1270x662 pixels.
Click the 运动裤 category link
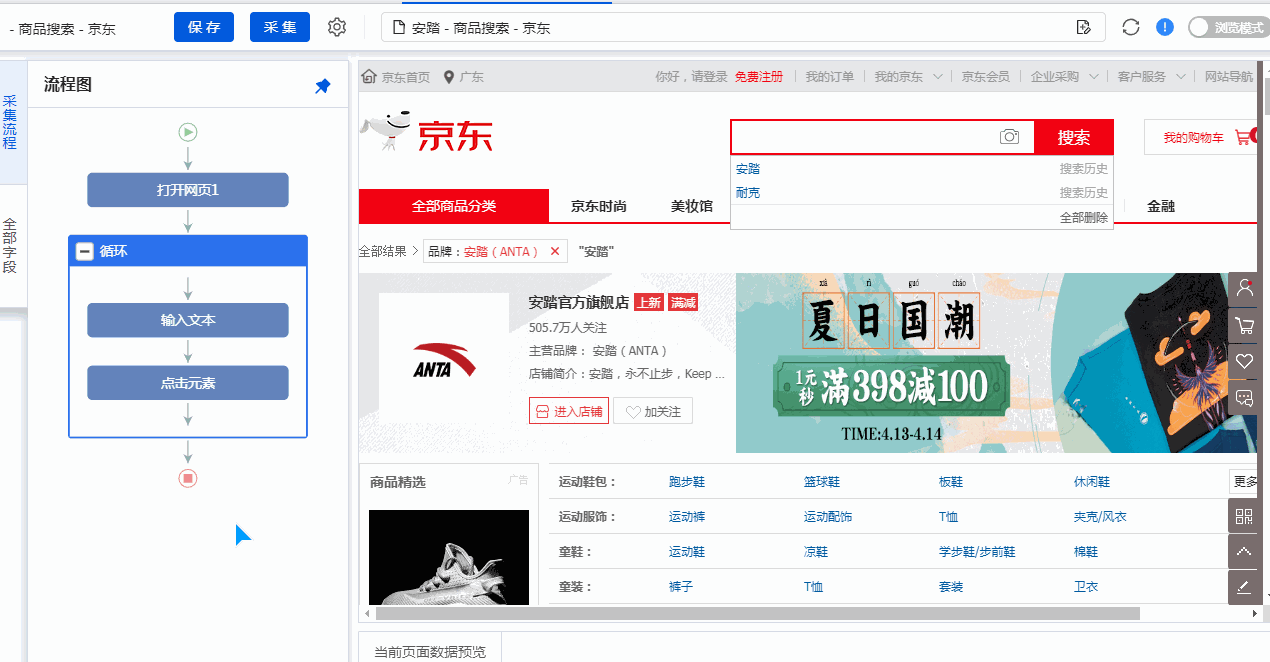[687, 517]
